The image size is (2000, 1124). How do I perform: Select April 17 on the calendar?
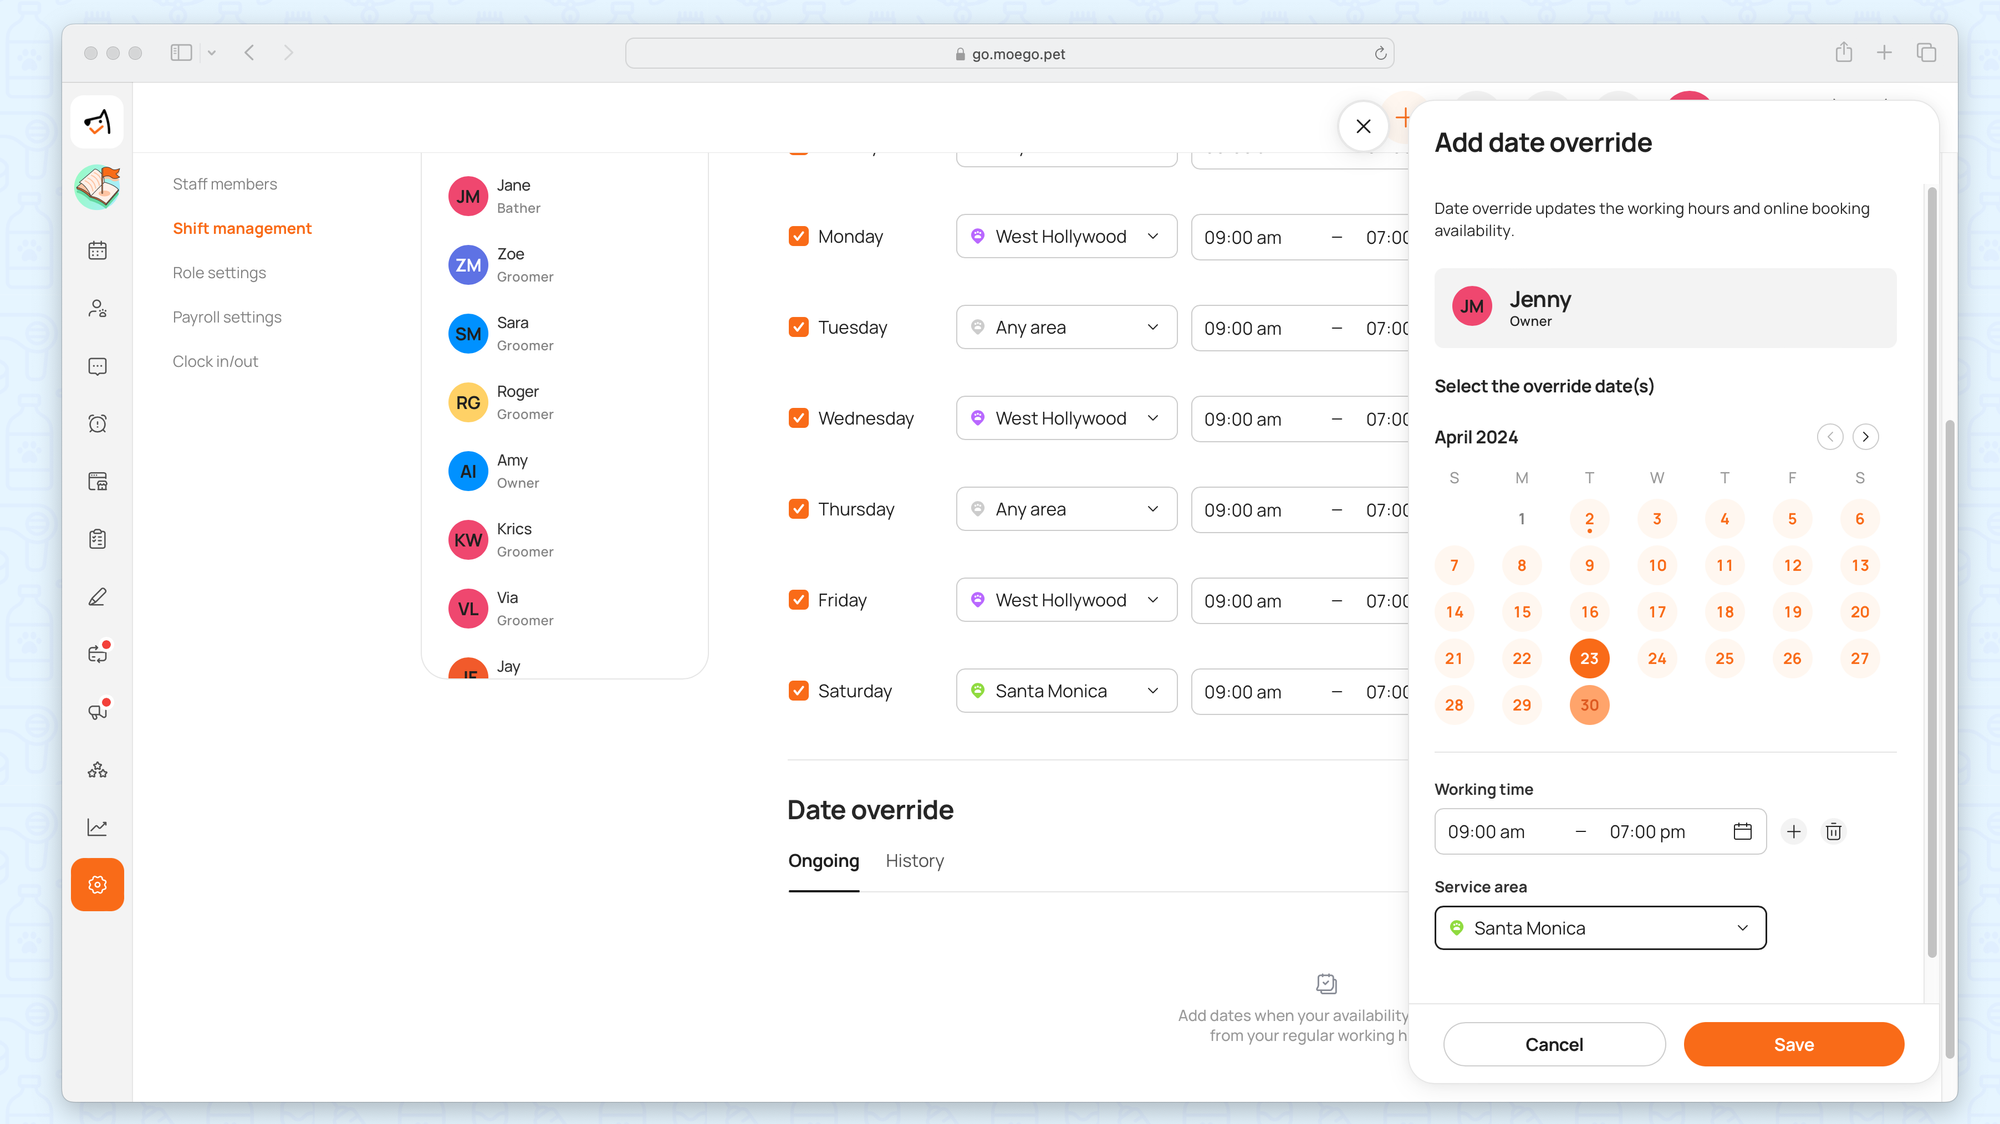pos(1657,612)
